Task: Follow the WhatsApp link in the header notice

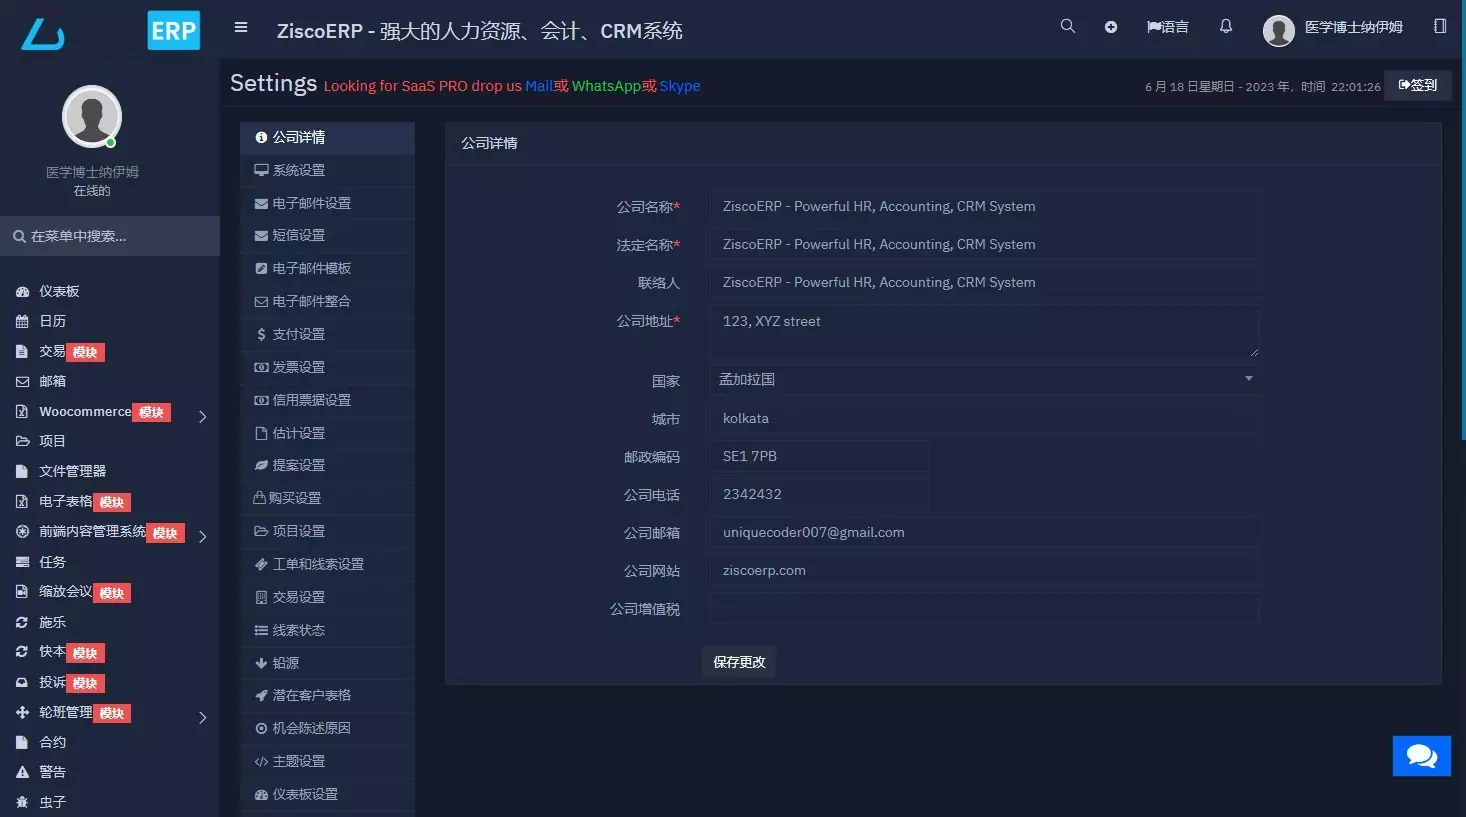Action: point(606,86)
